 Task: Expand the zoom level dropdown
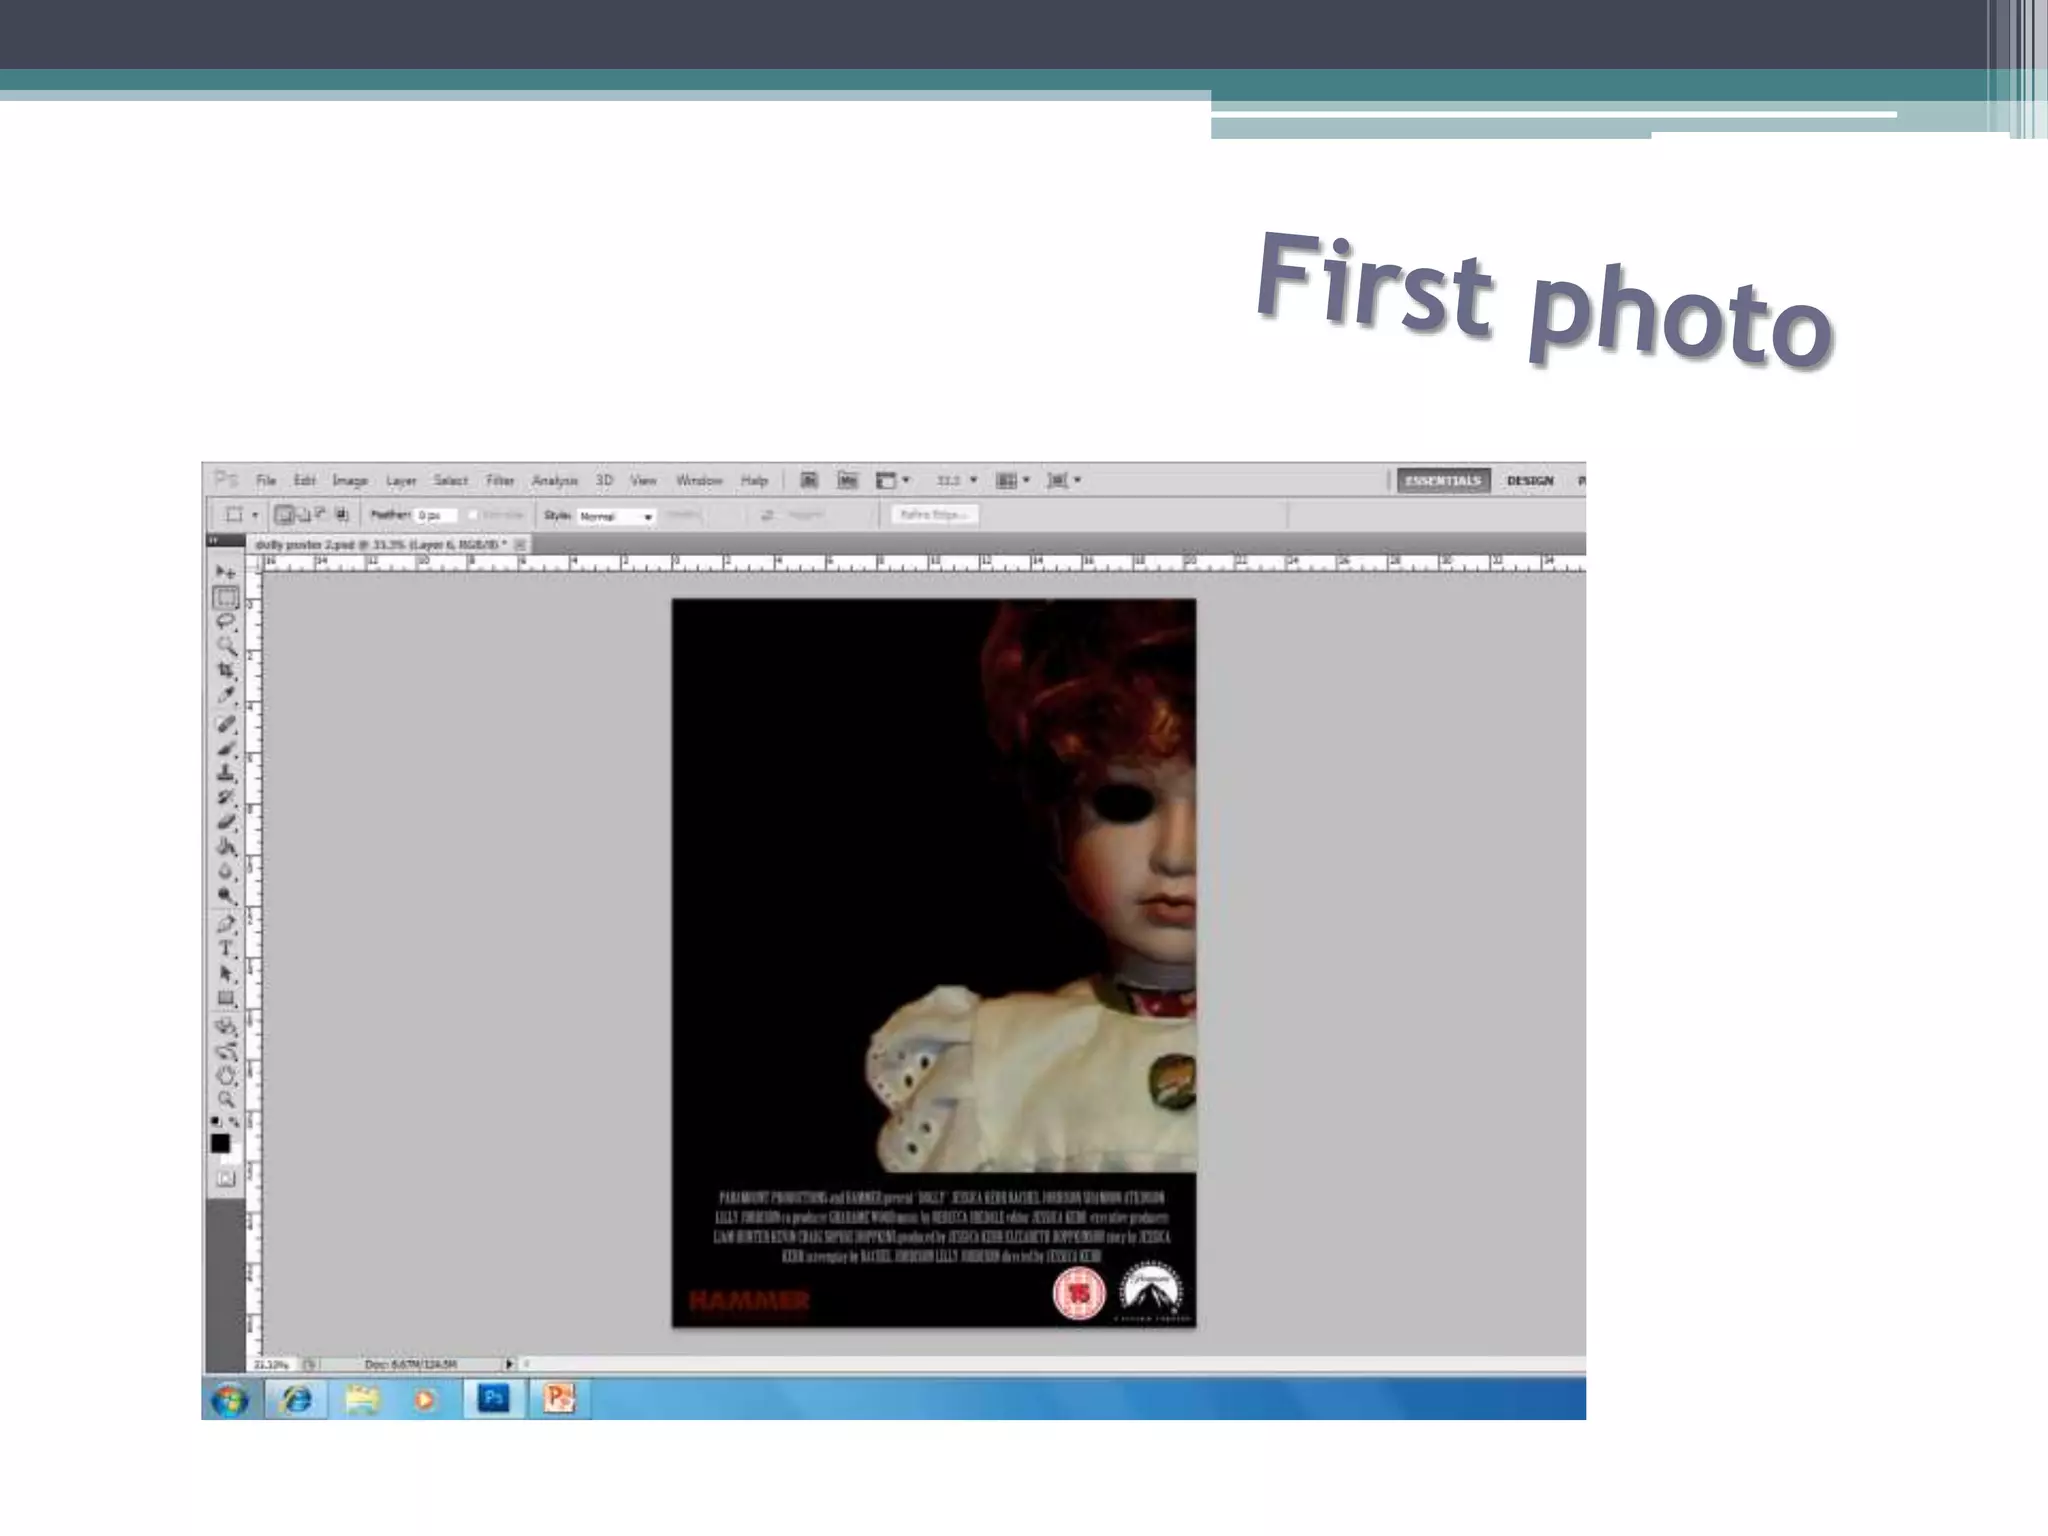tap(973, 481)
